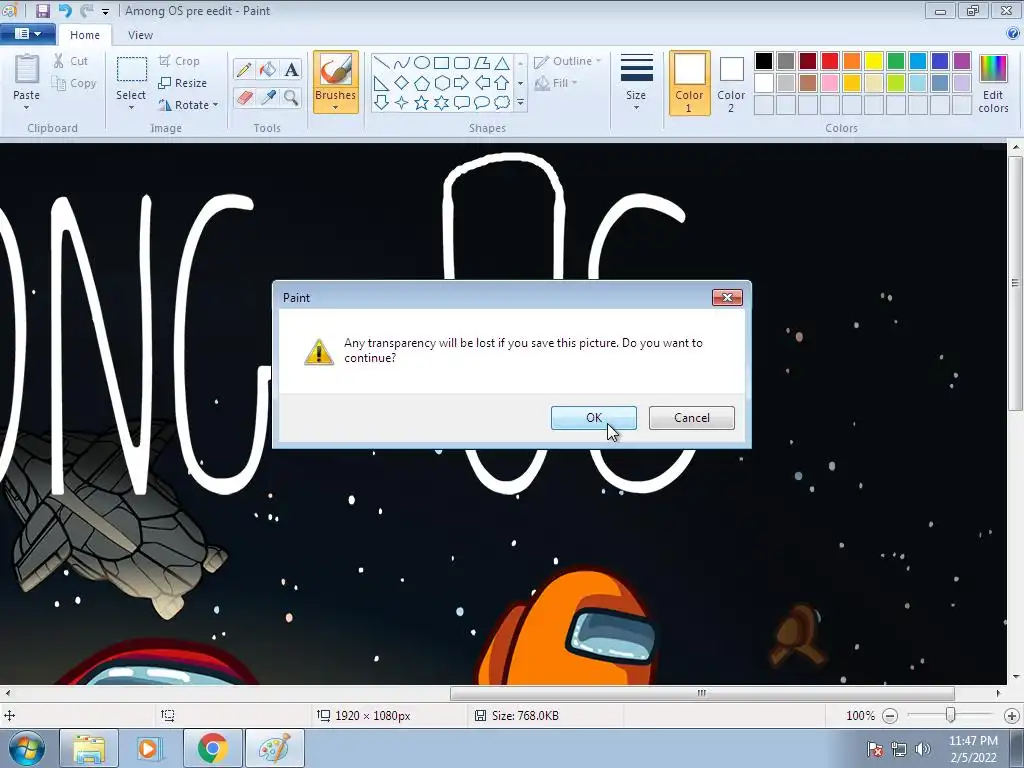This screenshot has height=768, width=1024.
Task: Switch to the Home tab
Action: pyautogui.click(x=85, y=35)
